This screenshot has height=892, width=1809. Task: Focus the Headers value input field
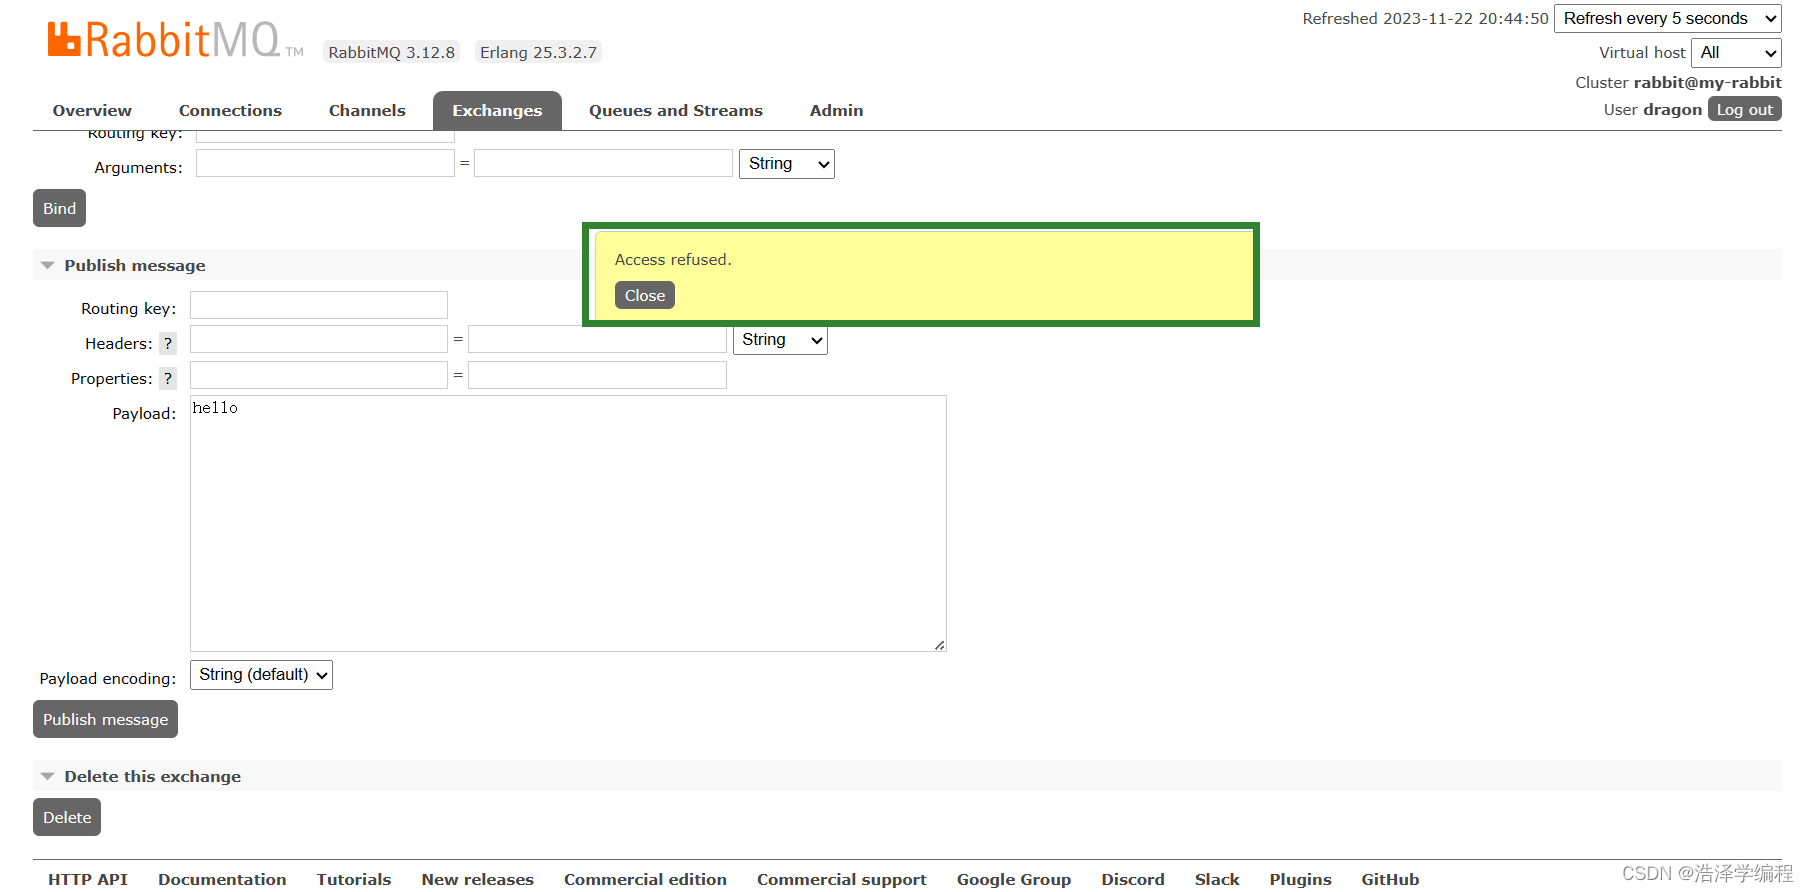point(597,340)
